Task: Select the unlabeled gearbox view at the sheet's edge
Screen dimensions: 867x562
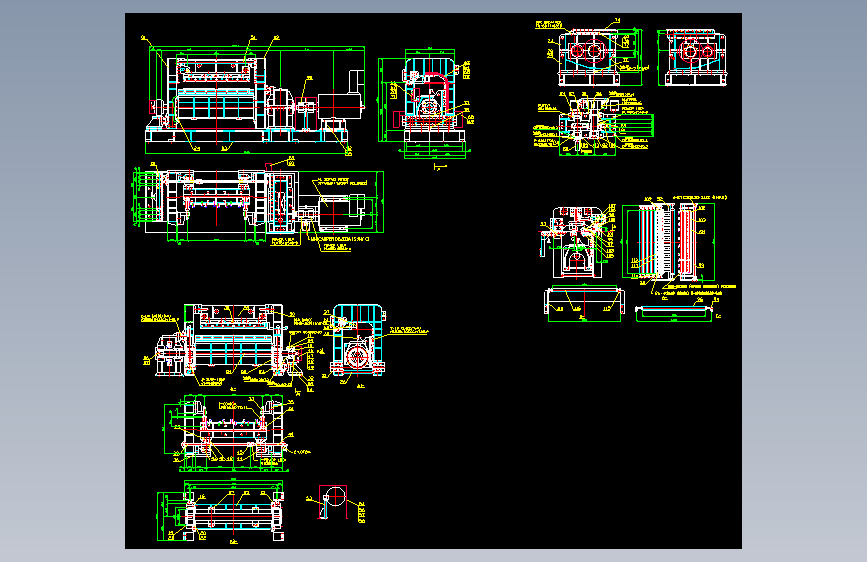Action: tap(692, 58)
